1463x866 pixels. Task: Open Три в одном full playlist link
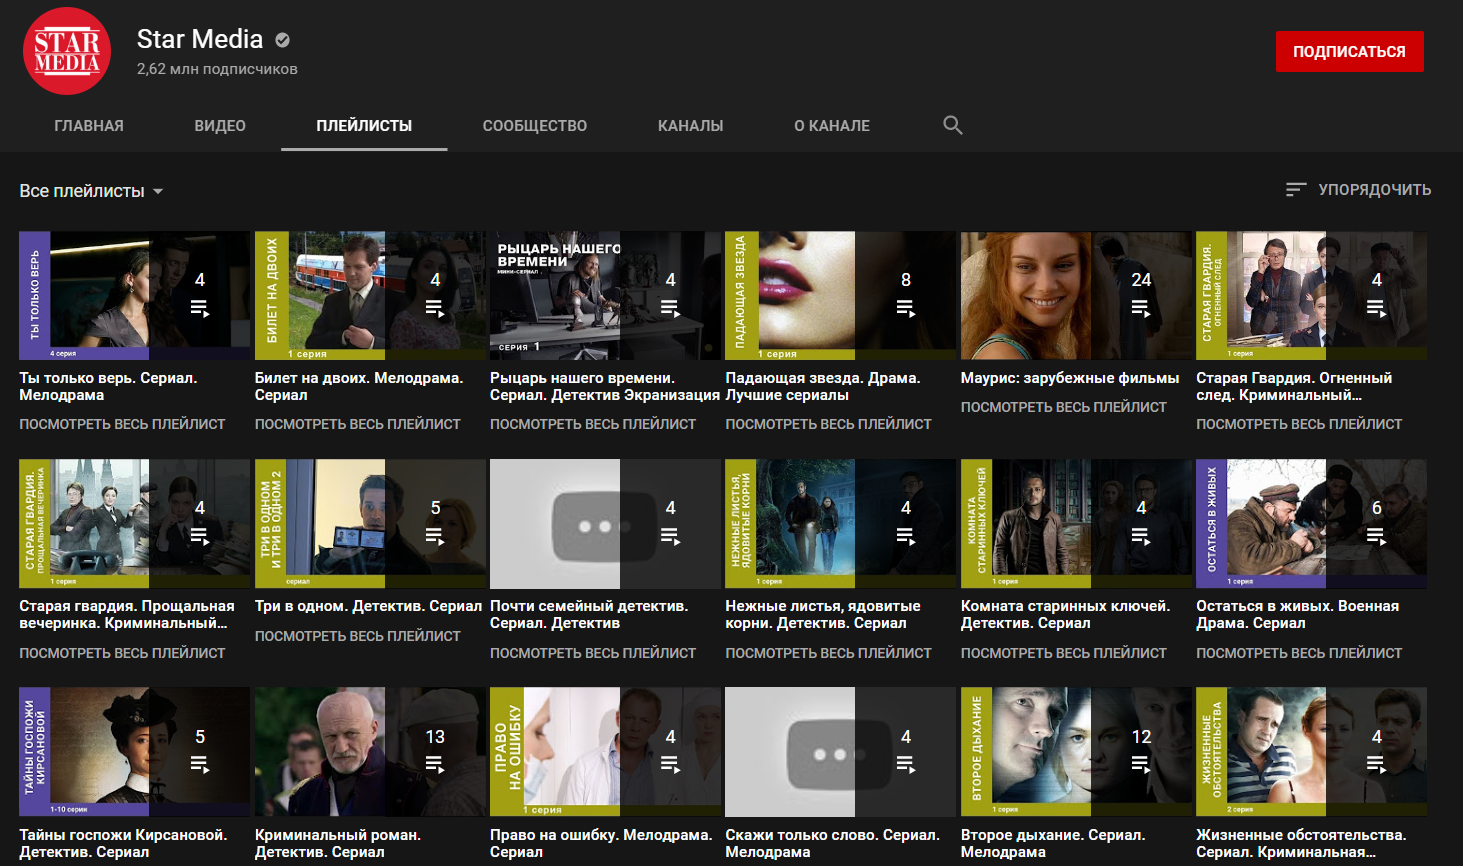click(x=357, y=636)
